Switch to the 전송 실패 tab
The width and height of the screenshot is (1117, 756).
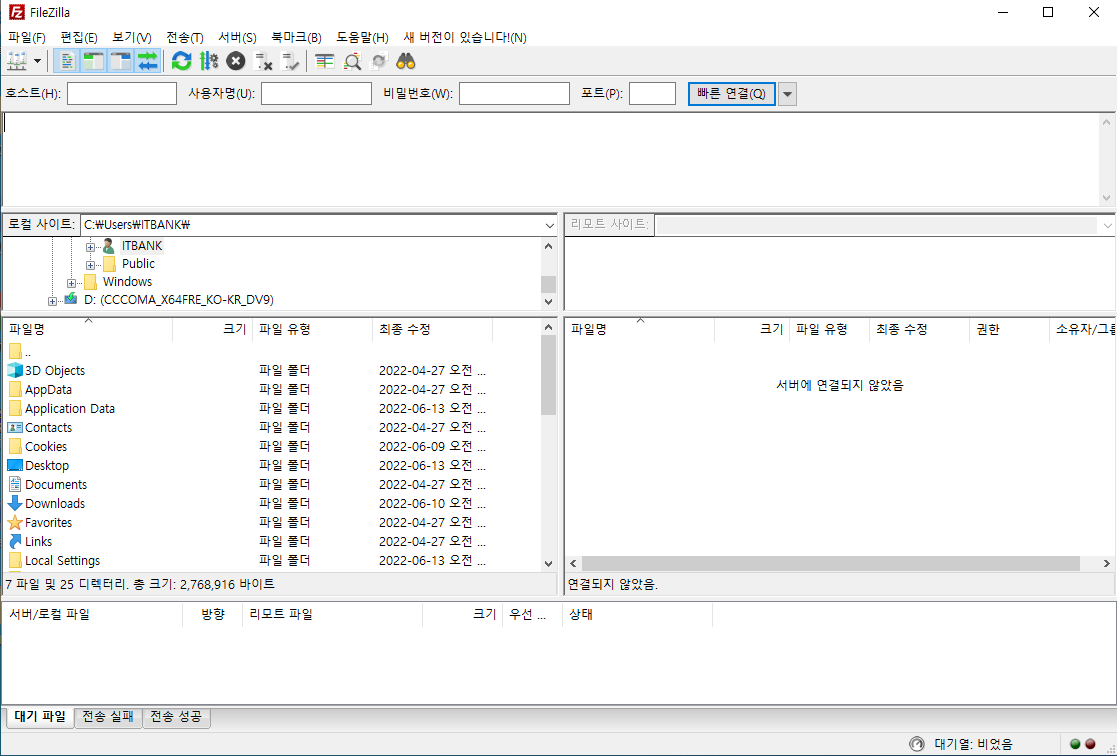click(108, 717)
